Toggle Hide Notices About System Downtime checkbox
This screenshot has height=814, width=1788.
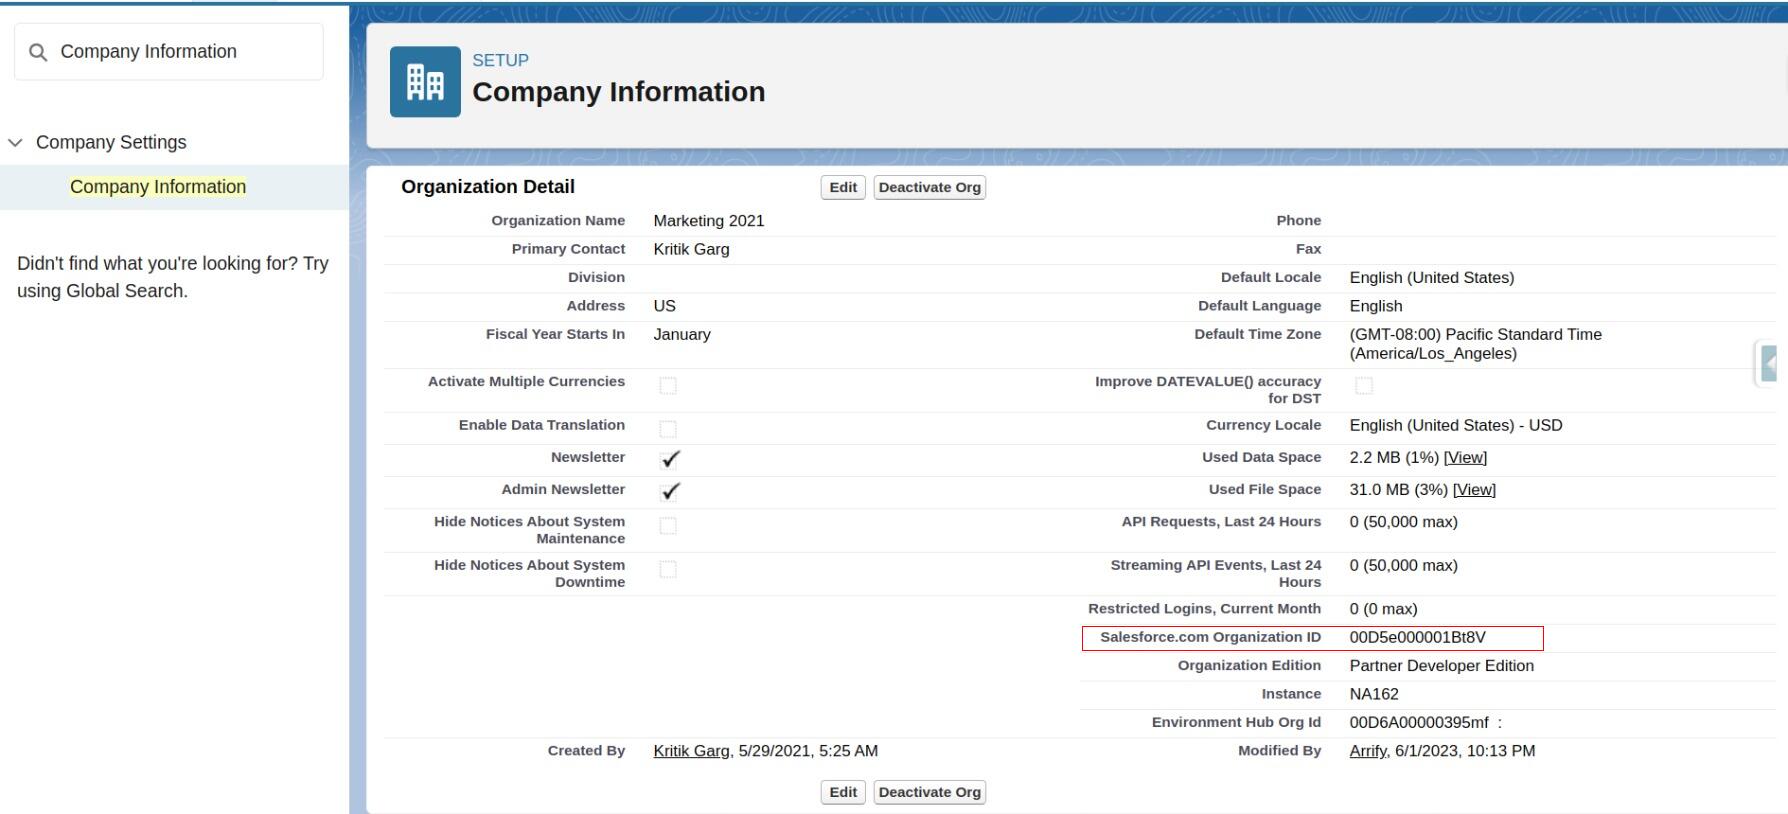[668, 570]
